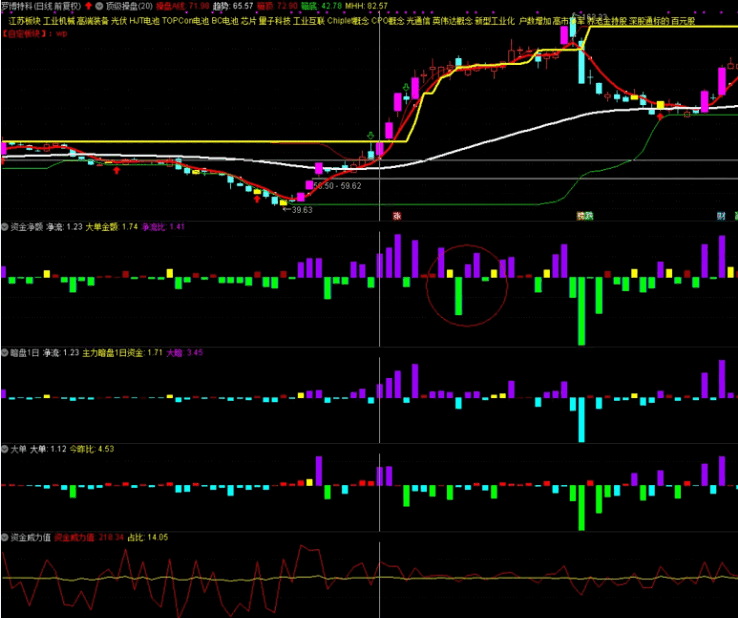738x618 pixels.
Task: Select the HJT电池 concept tag
Action: 144,21
